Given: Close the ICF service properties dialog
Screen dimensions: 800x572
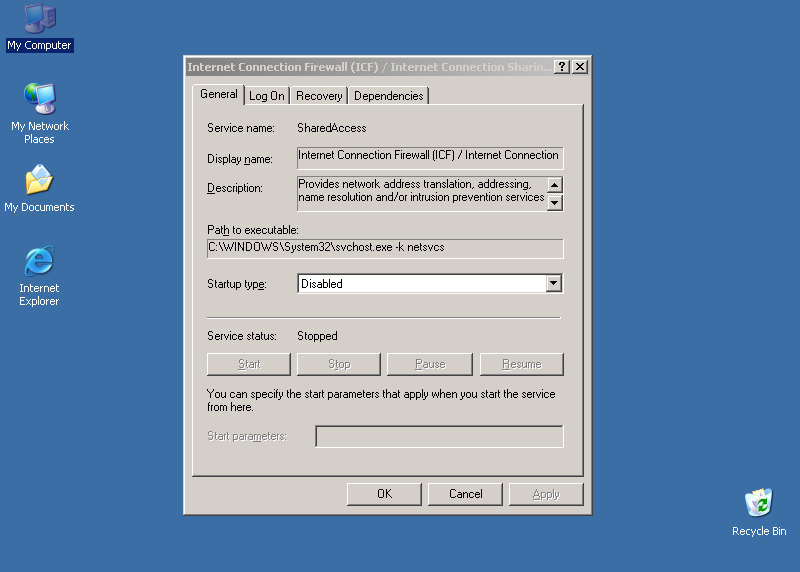Looking at the screenshot, I should tap(580, 67).
